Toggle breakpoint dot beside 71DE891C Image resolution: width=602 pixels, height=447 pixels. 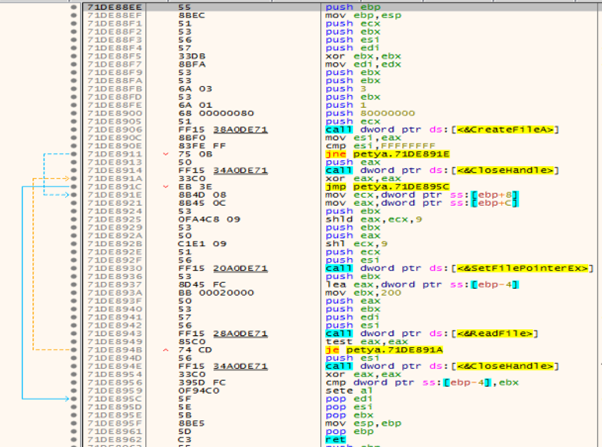(x=74, y=187)
